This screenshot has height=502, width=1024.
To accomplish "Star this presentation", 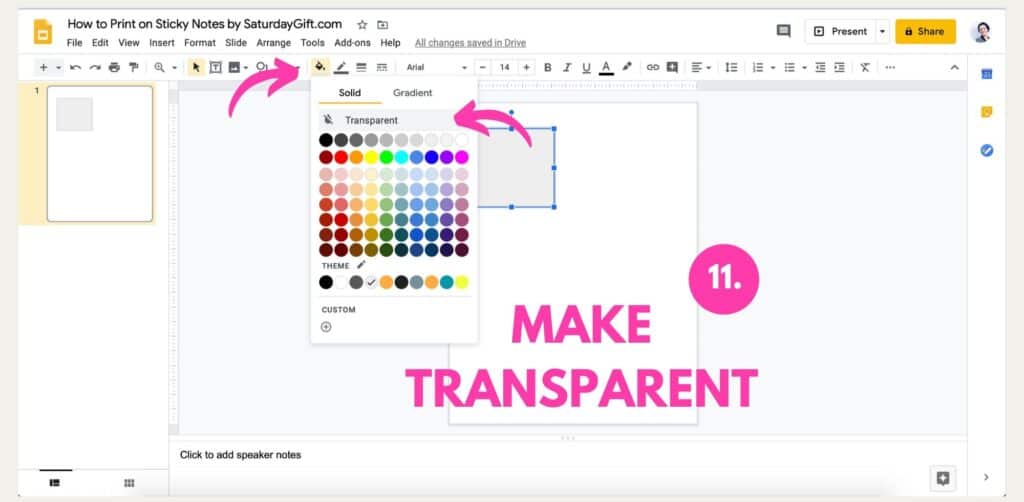I will coord(362,25).
